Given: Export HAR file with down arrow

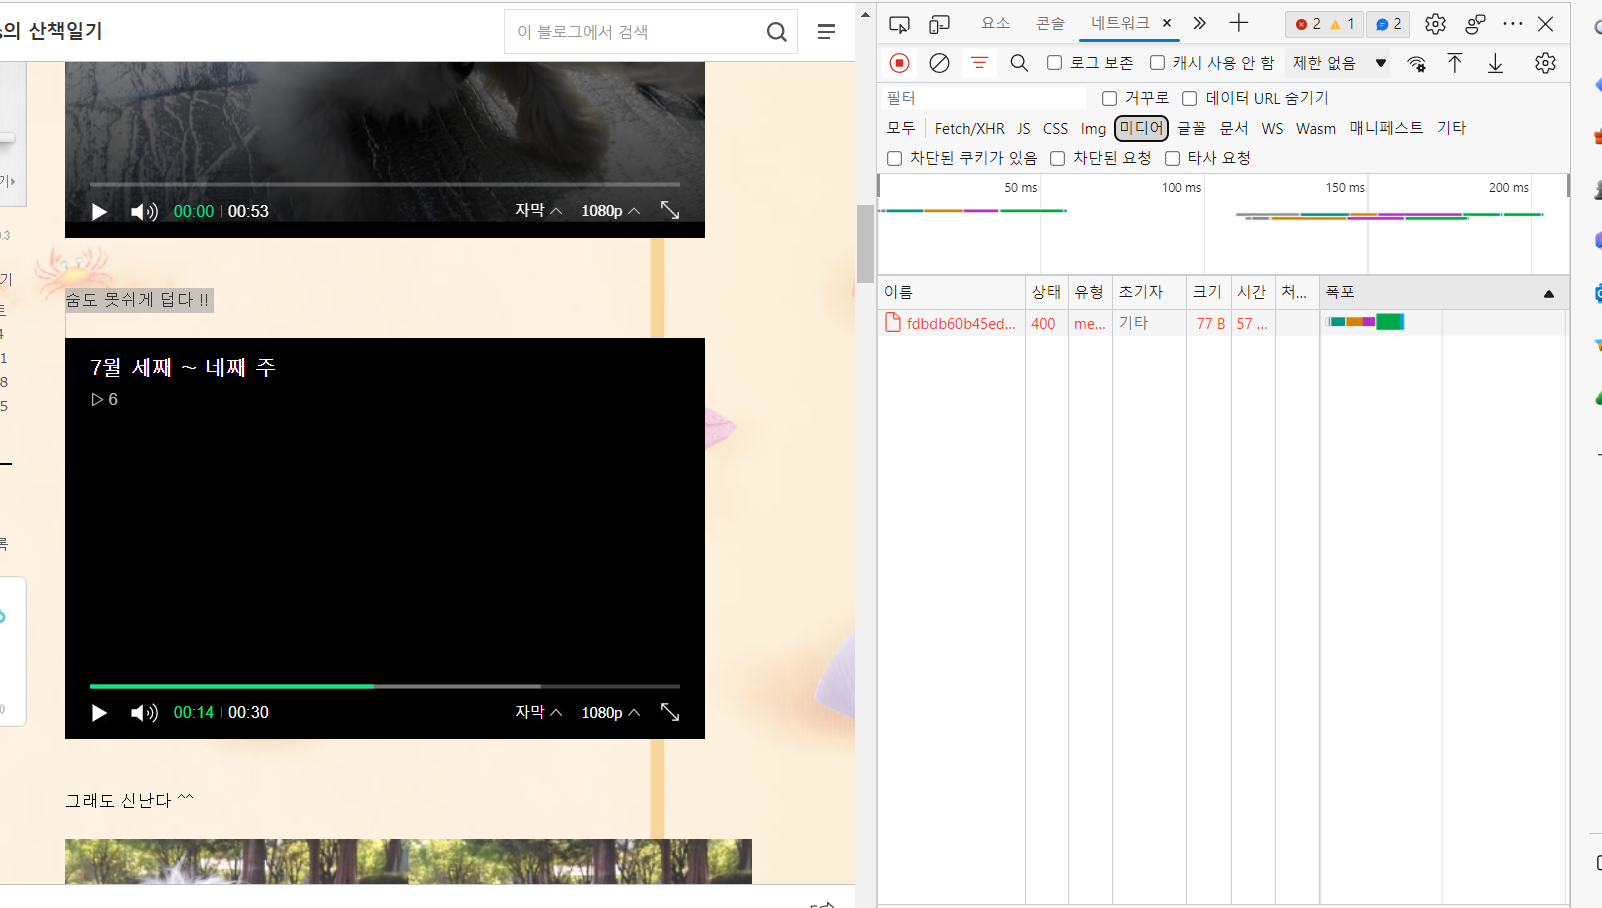Looking at the screenshot, I should point(1495,63).
